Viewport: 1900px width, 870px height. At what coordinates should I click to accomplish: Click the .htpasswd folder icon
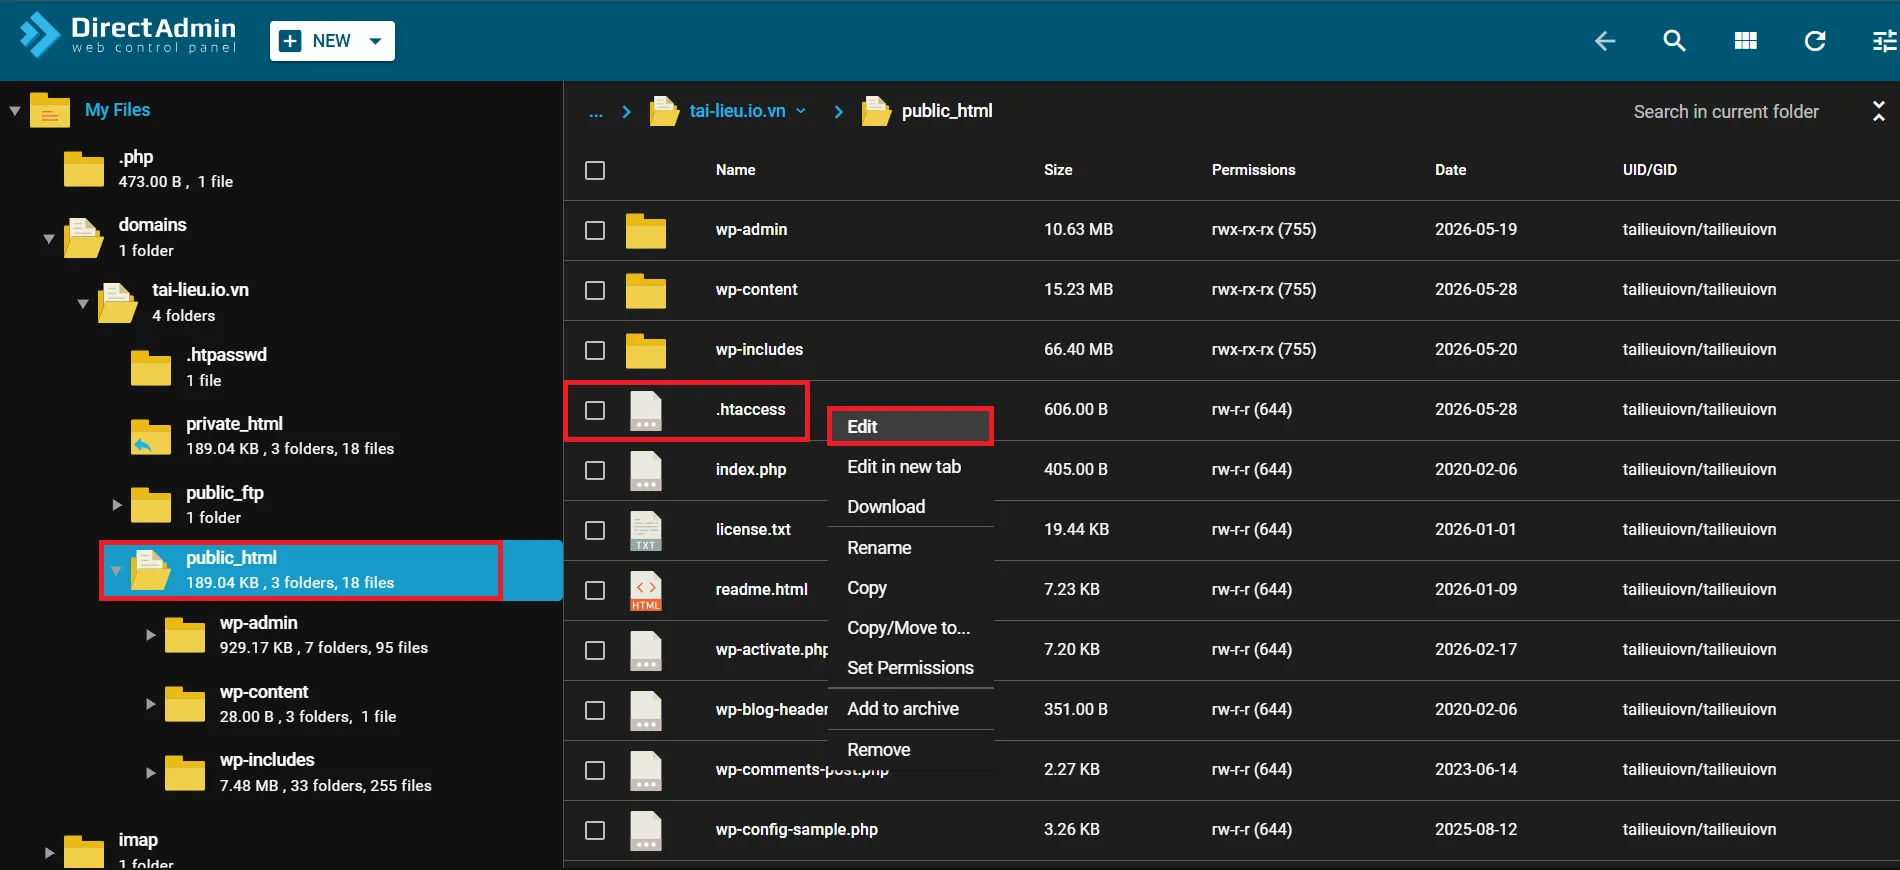coord(151,367)
